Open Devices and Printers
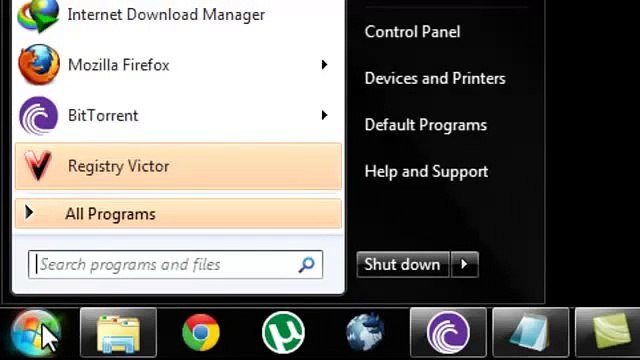The width and height of the screenshot is (640, 360). pos(435,78)
